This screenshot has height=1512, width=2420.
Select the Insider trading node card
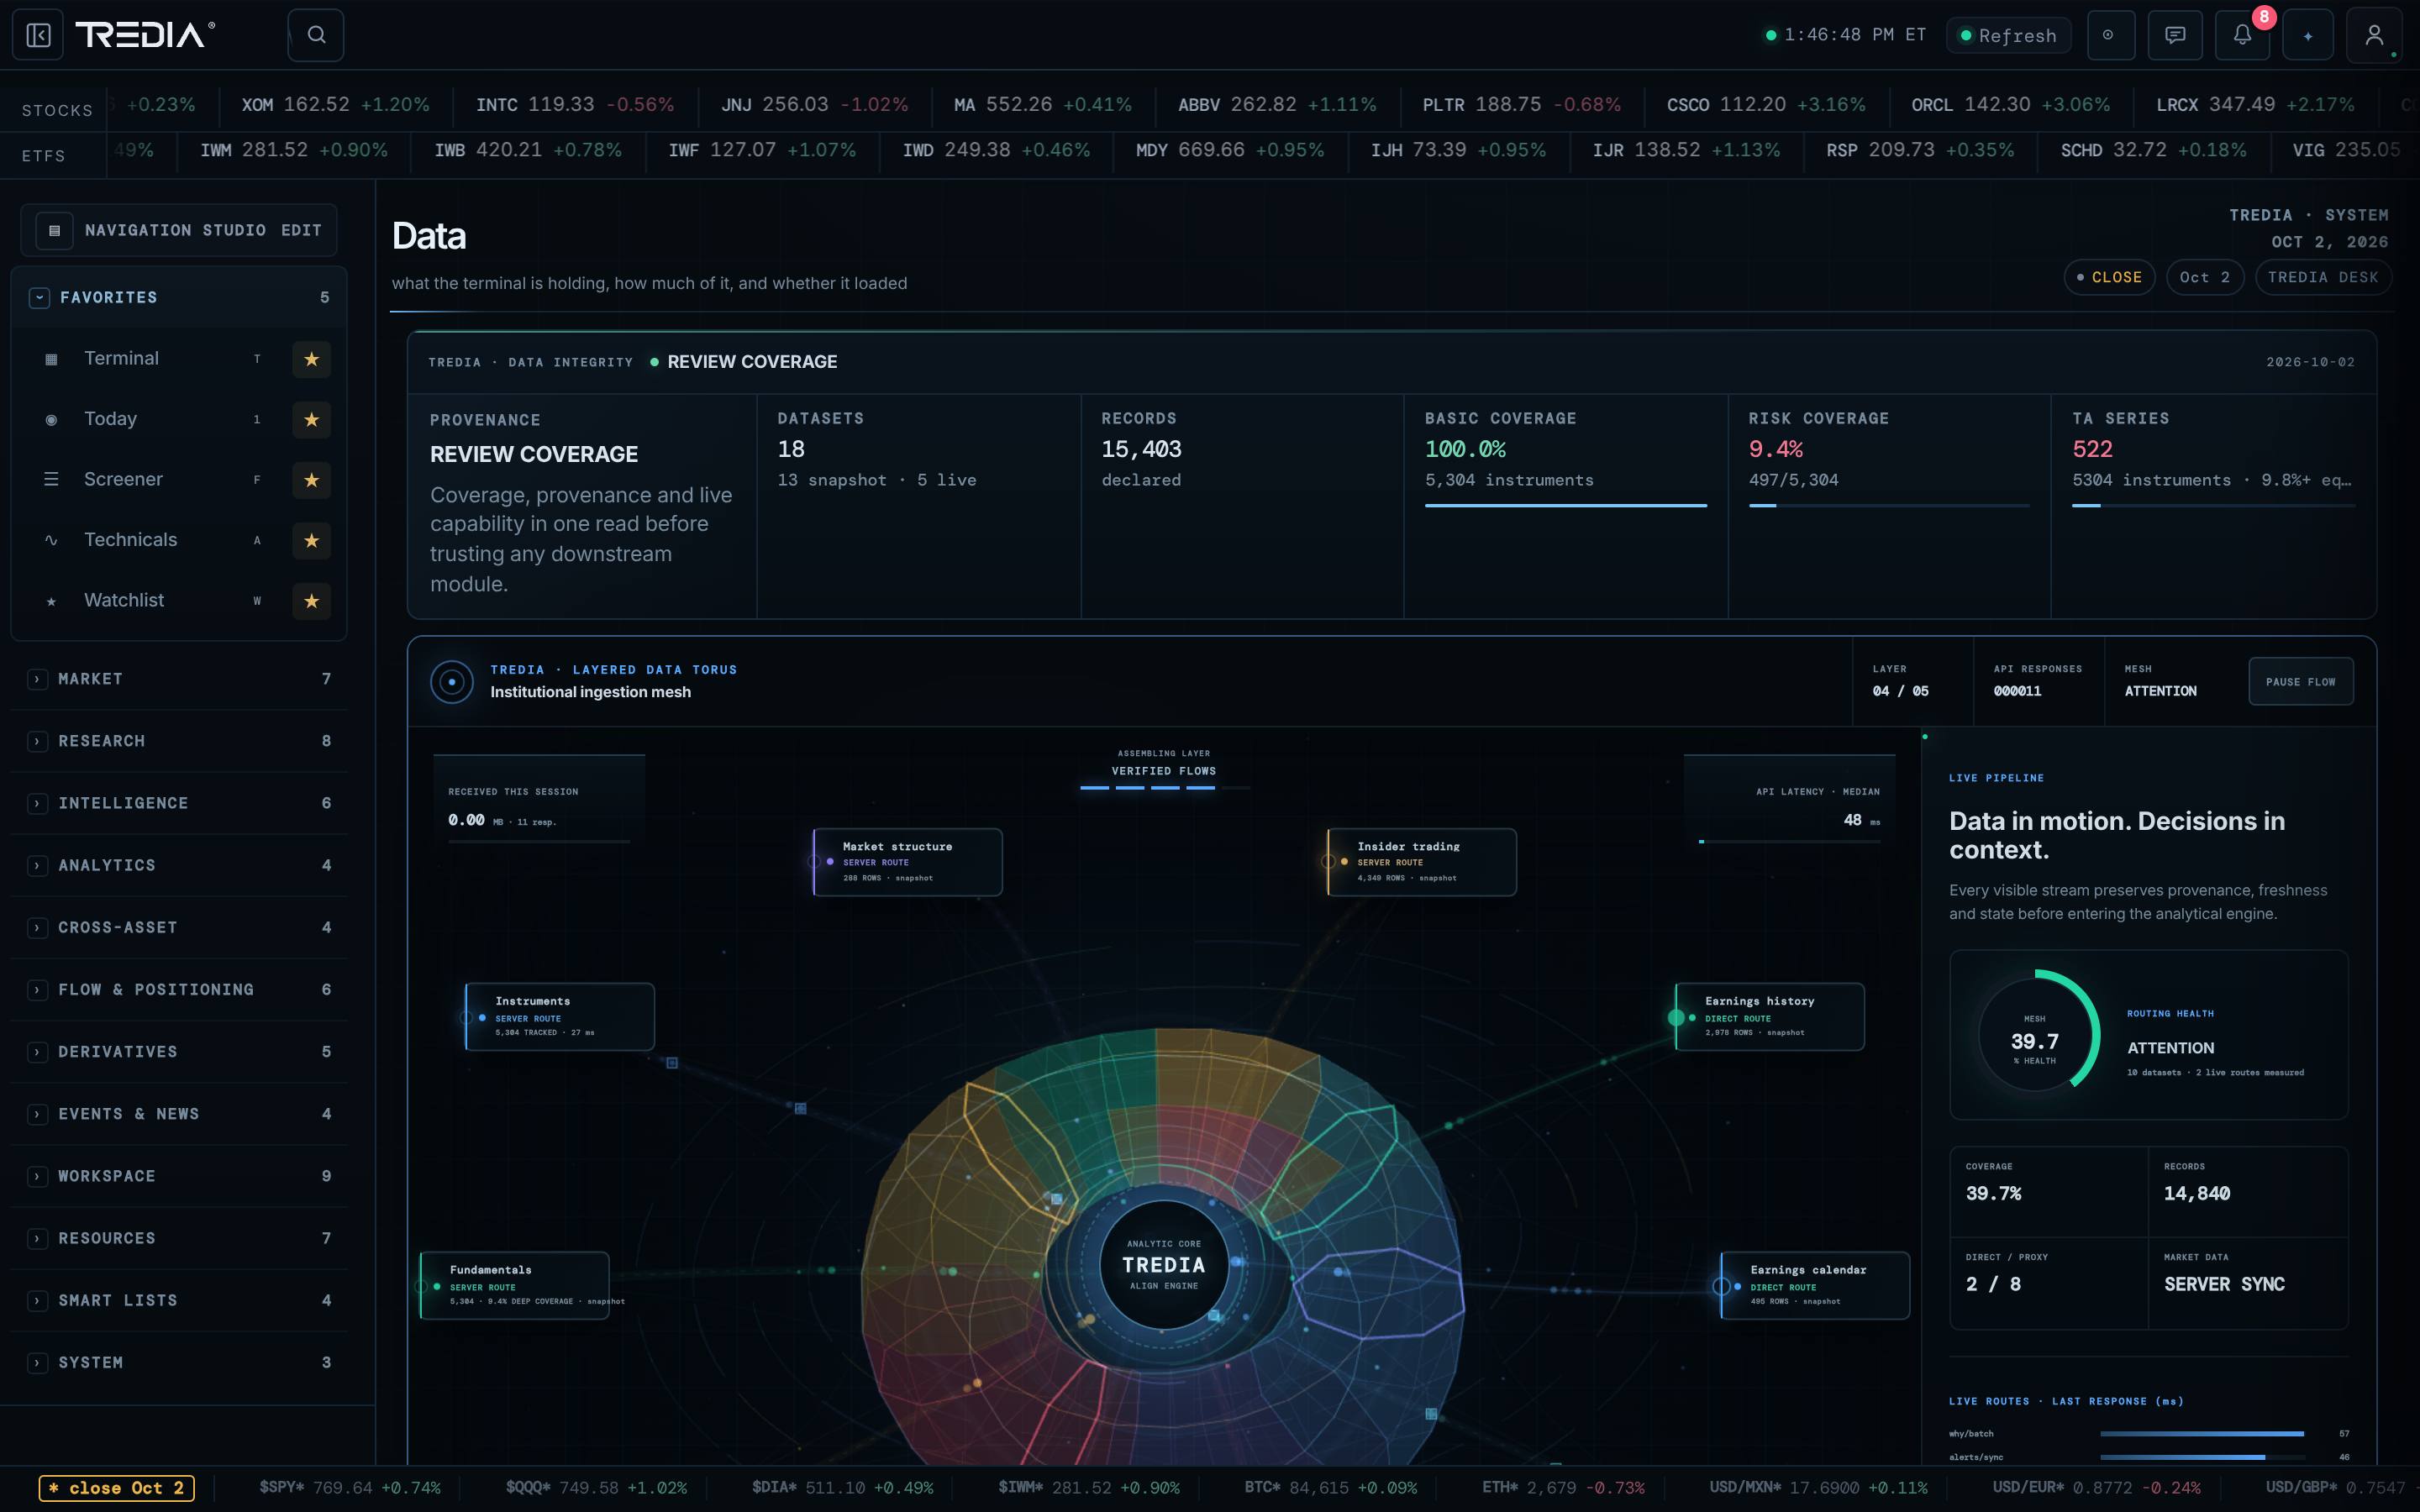point(1421,862)
